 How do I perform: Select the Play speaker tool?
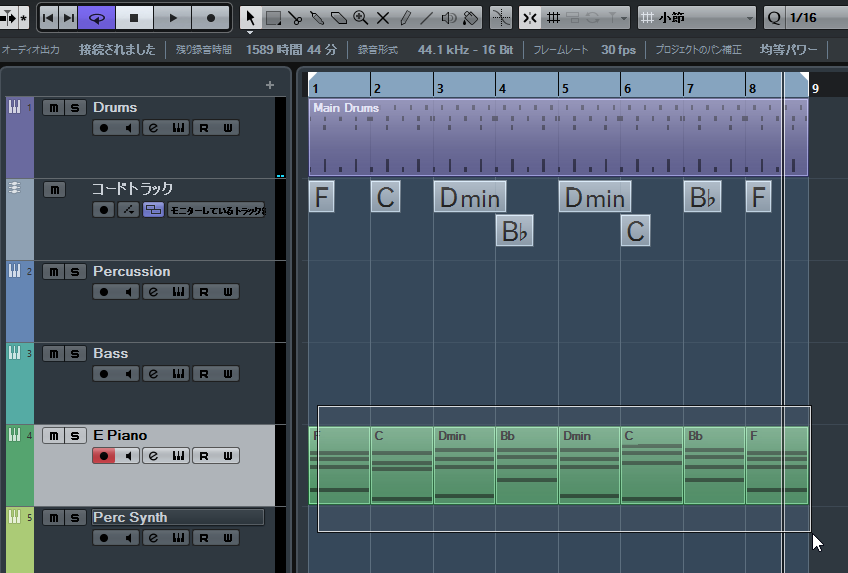click(x=448, y=18)
